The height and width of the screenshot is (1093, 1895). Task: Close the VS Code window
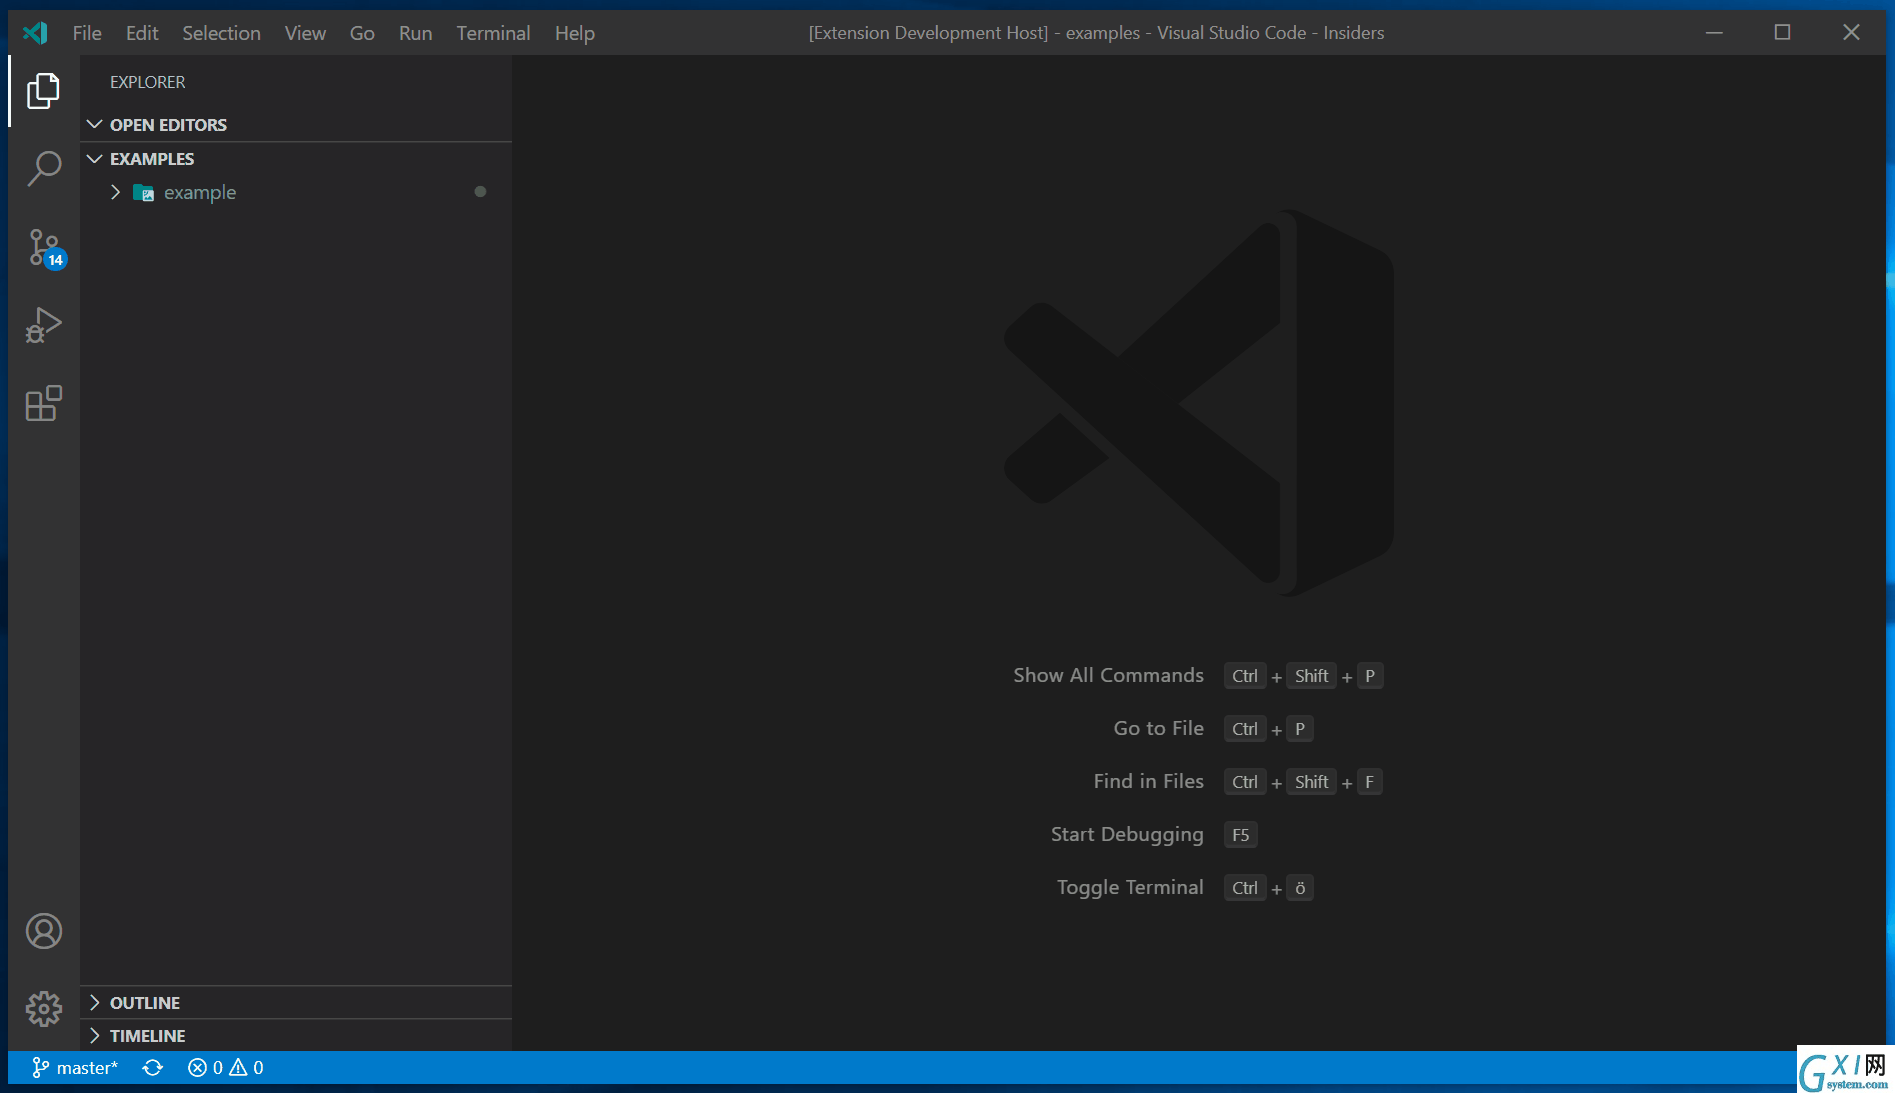(x=1851, y=33)
